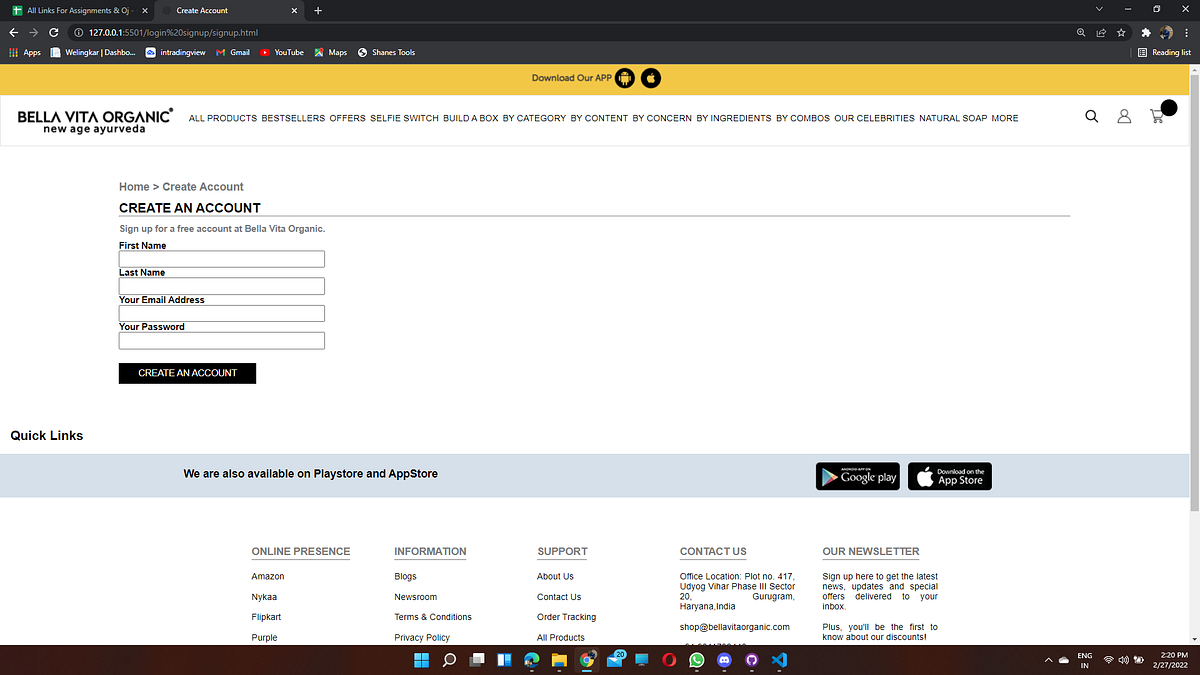The height and width of the screenshot is (675, 1200).
Task: Open the search icon in the header
Action: click(x=1091, y=116)
